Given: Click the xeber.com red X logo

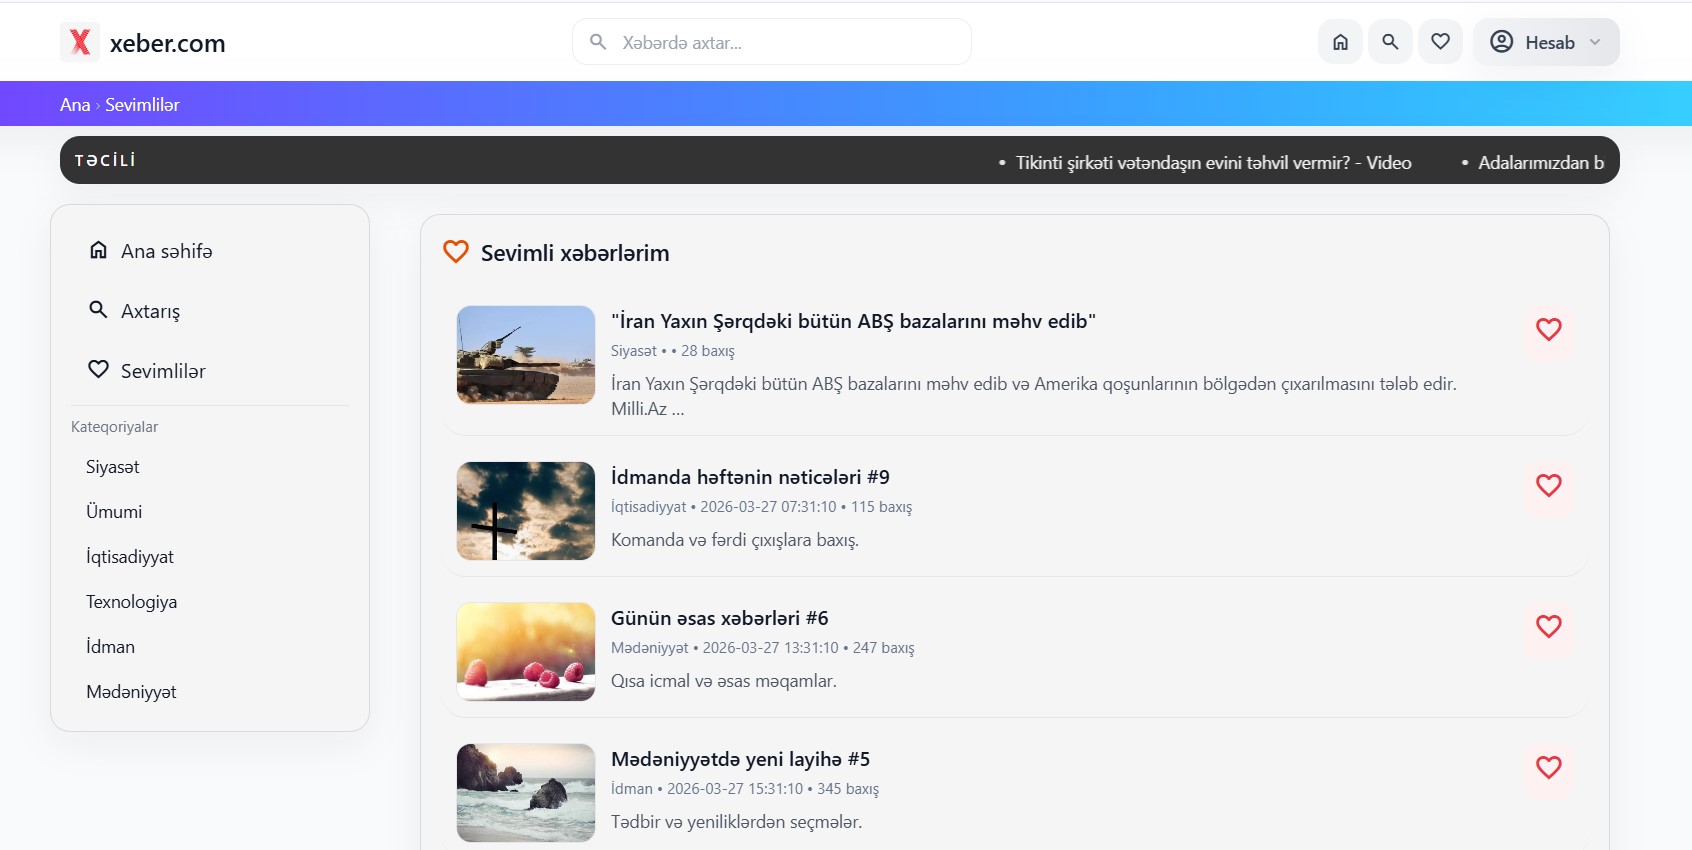Looking at the screenshot, I should point(80,42).
